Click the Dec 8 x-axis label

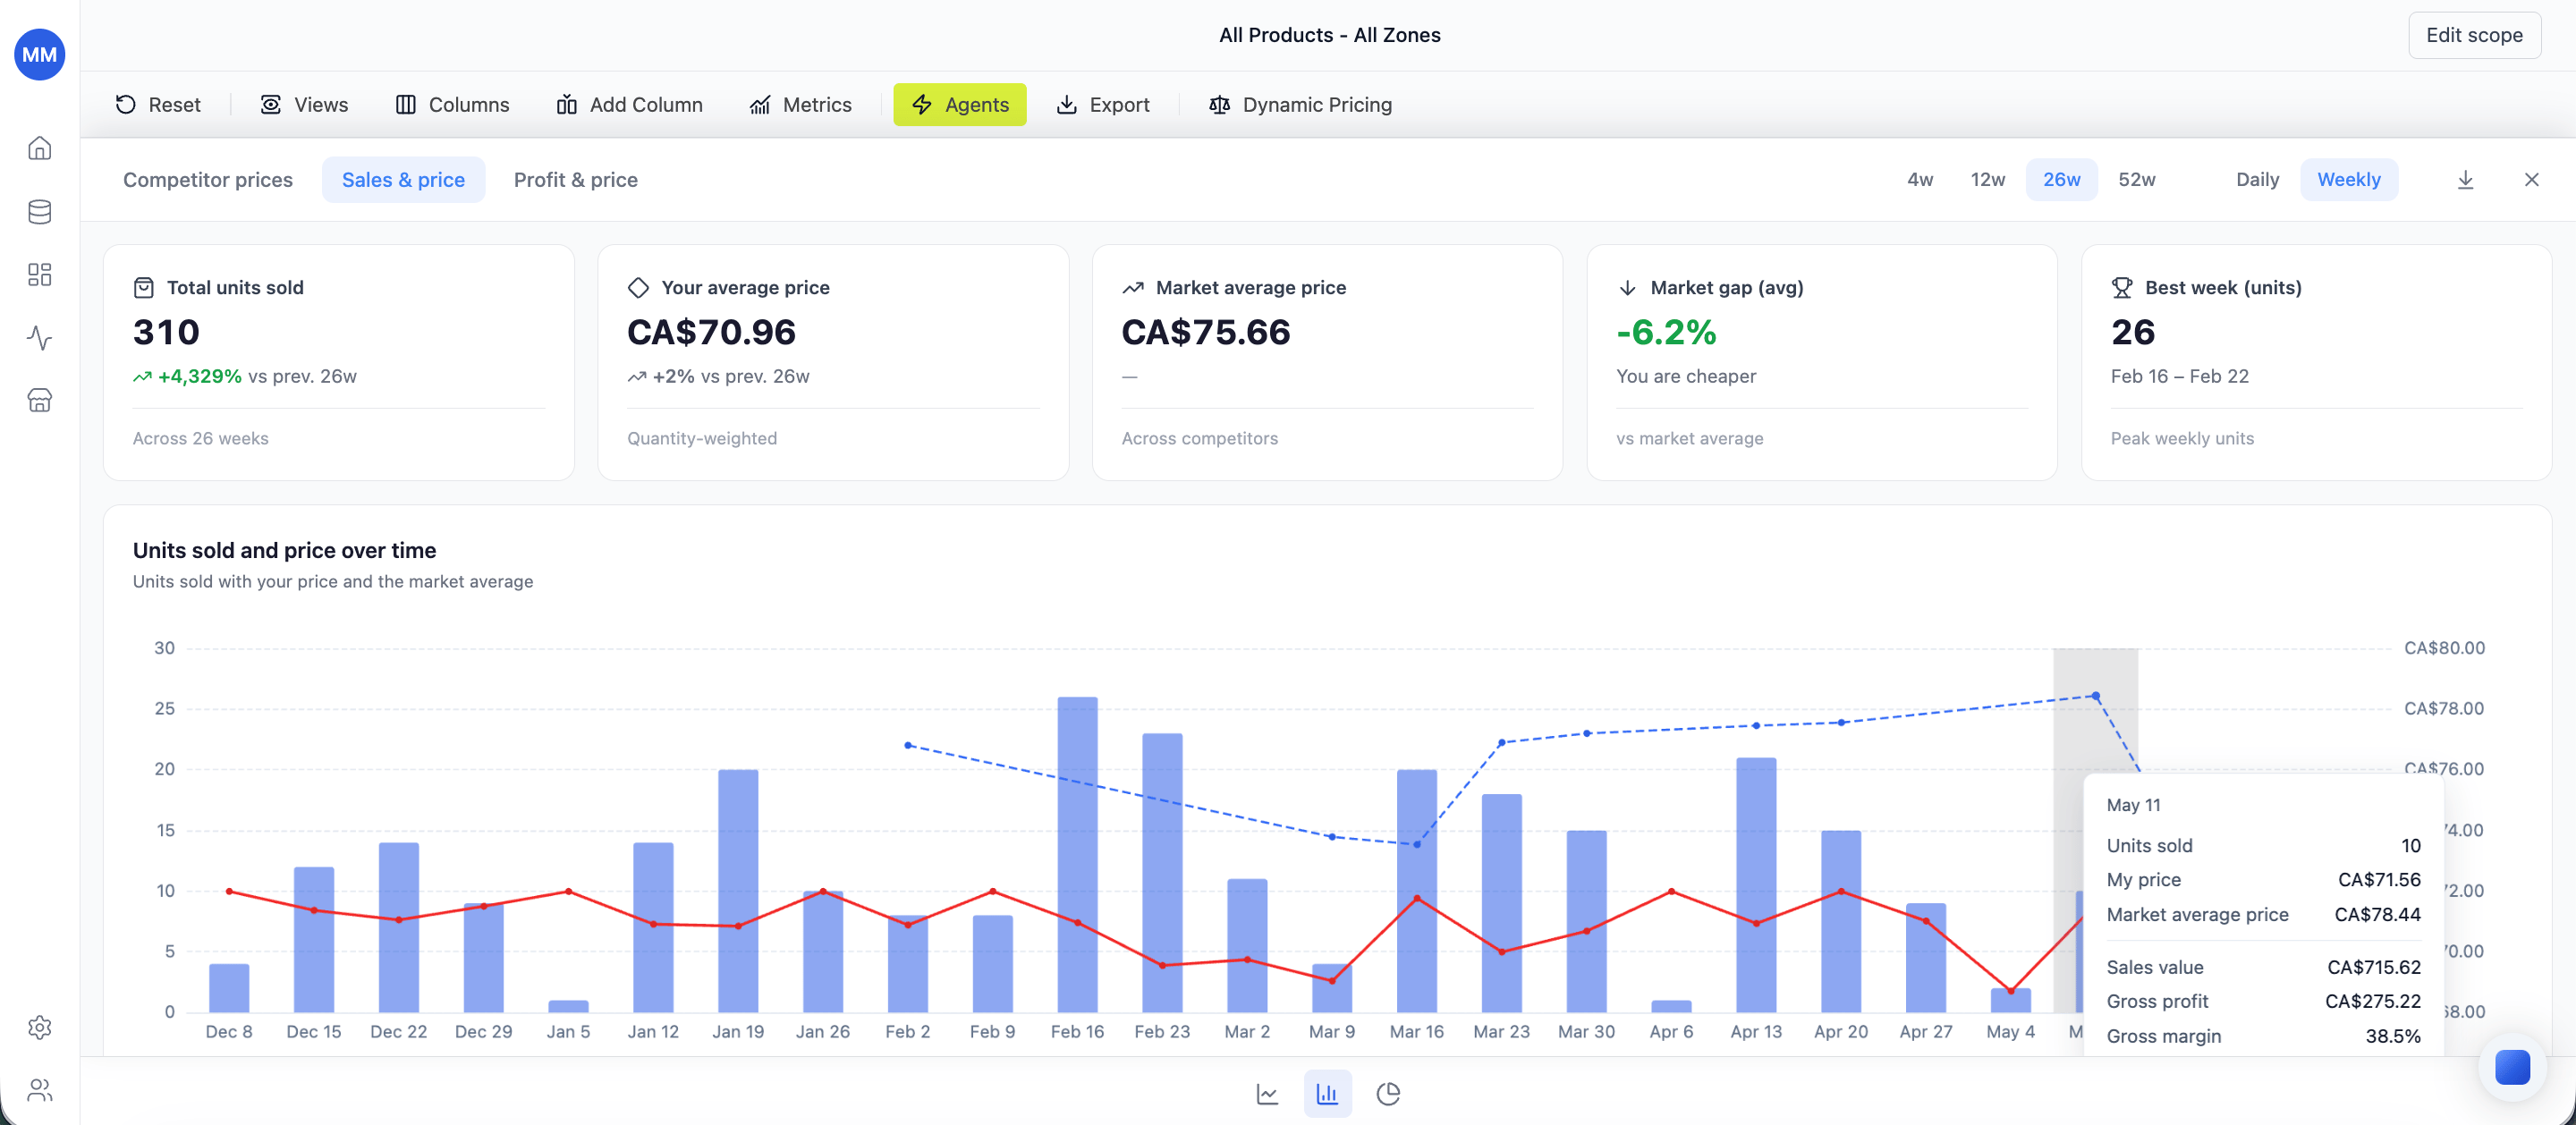click(229, 1031)
